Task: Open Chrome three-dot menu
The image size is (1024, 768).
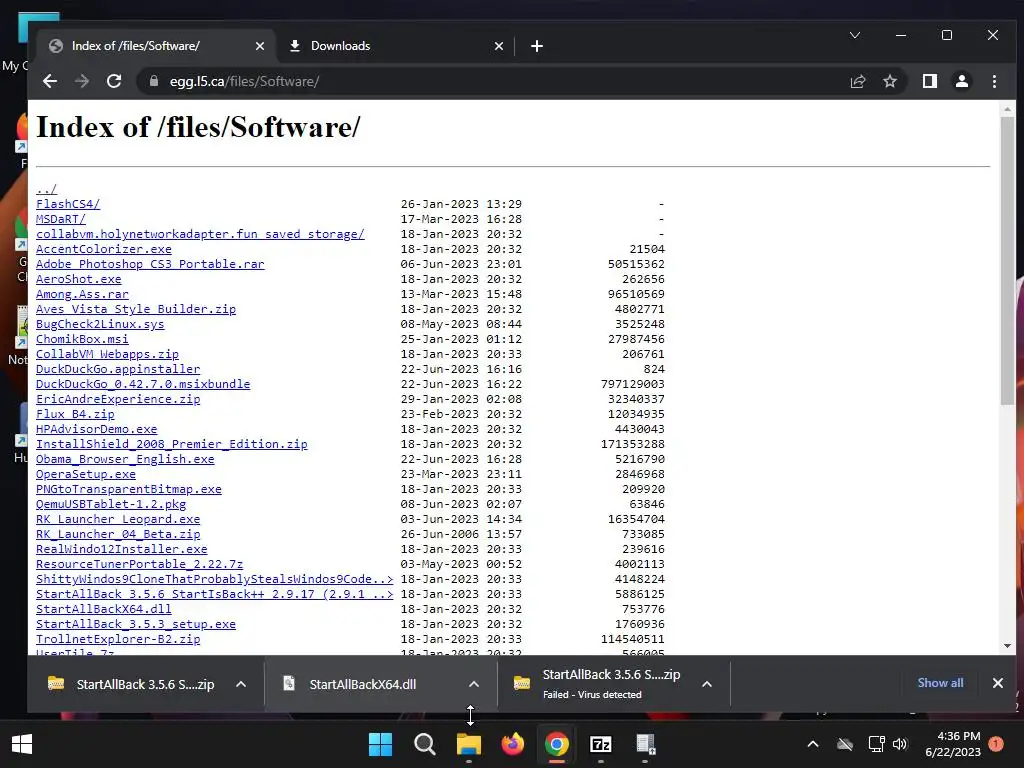Action: 994,81
